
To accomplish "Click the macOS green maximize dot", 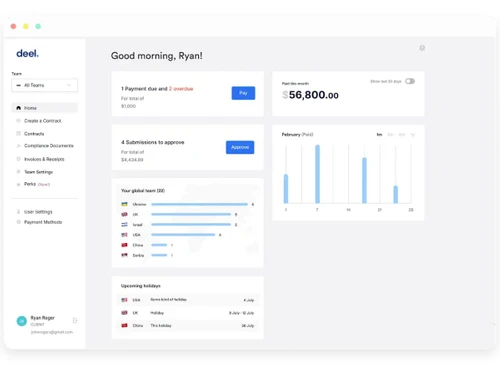I will point(38,26).
